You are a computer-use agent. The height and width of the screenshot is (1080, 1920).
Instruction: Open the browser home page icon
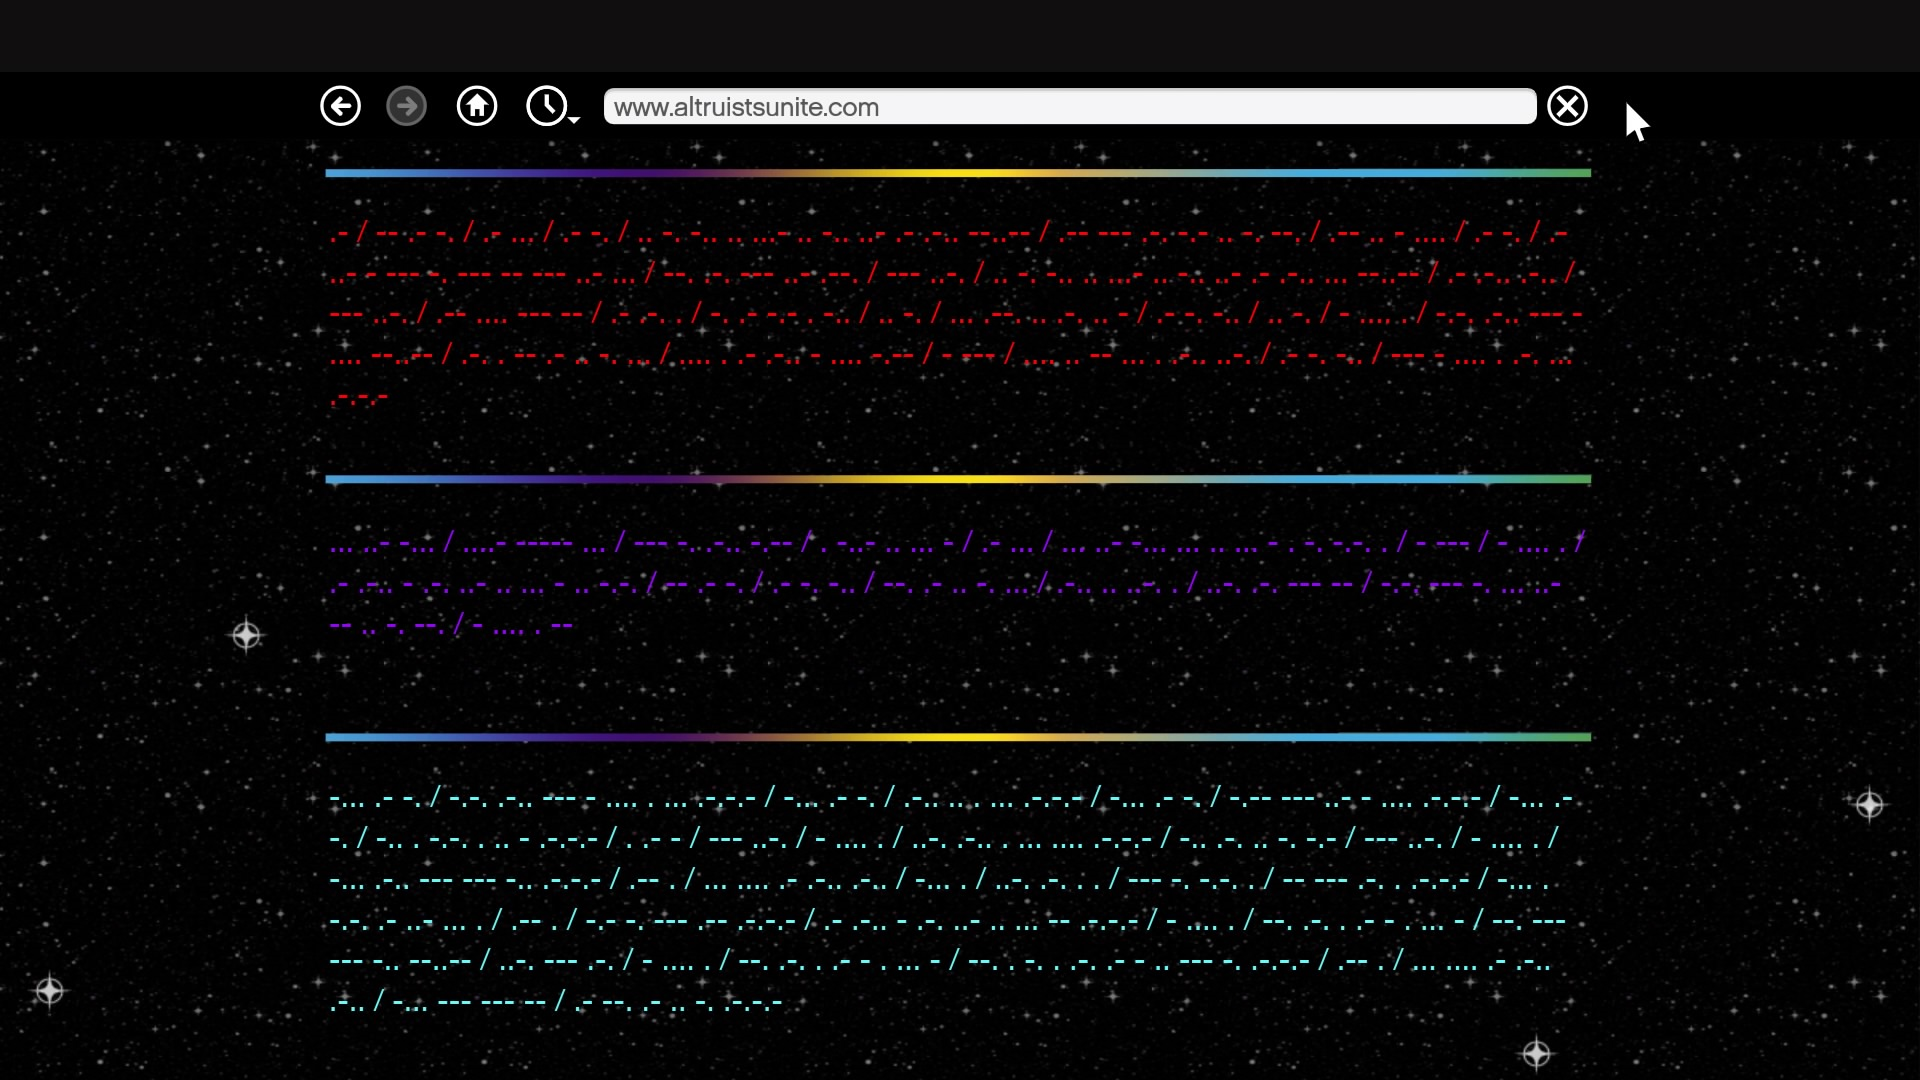click(477, 106)
